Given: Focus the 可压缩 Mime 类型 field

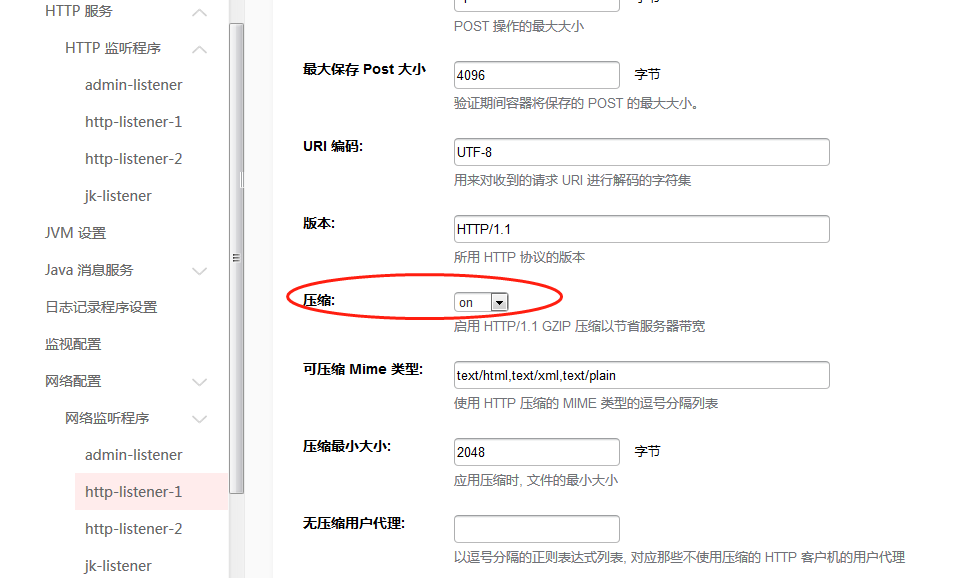Looking at the screenshot, I should click(x=641, y=375).
